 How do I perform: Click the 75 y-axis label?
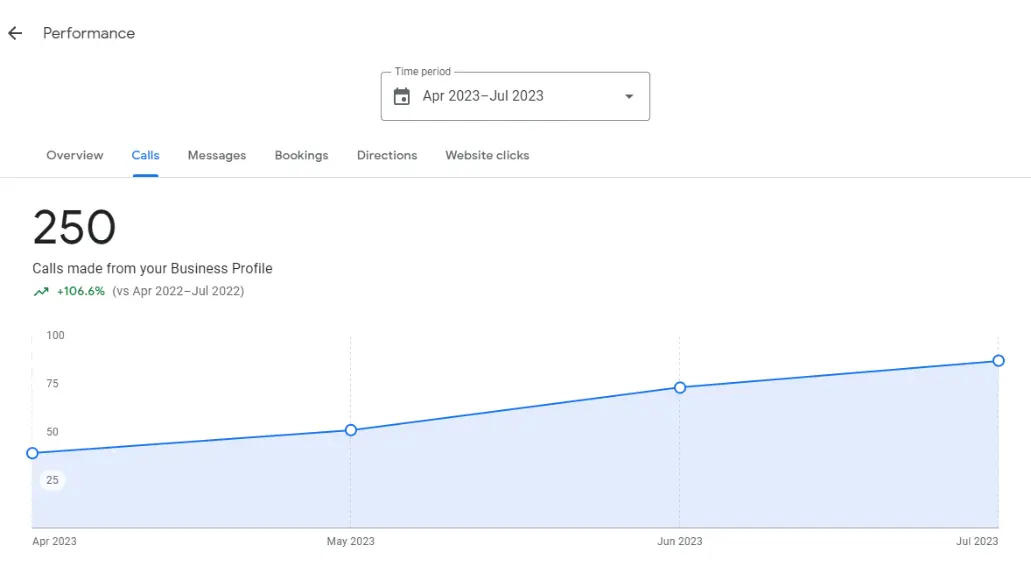[53, 383]
